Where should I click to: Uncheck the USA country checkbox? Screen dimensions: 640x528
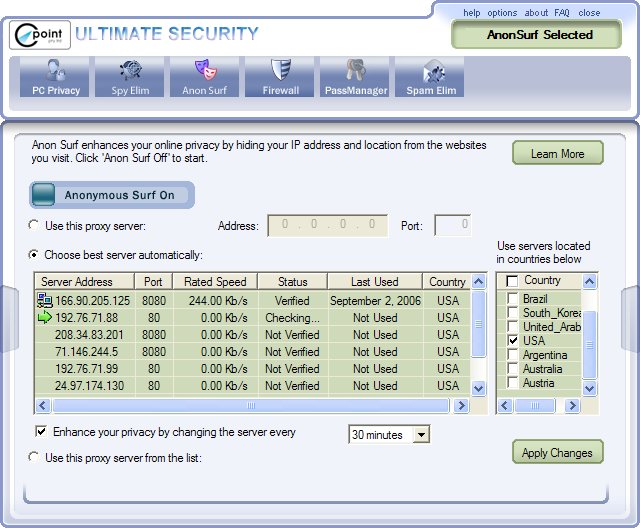(512, 340)
